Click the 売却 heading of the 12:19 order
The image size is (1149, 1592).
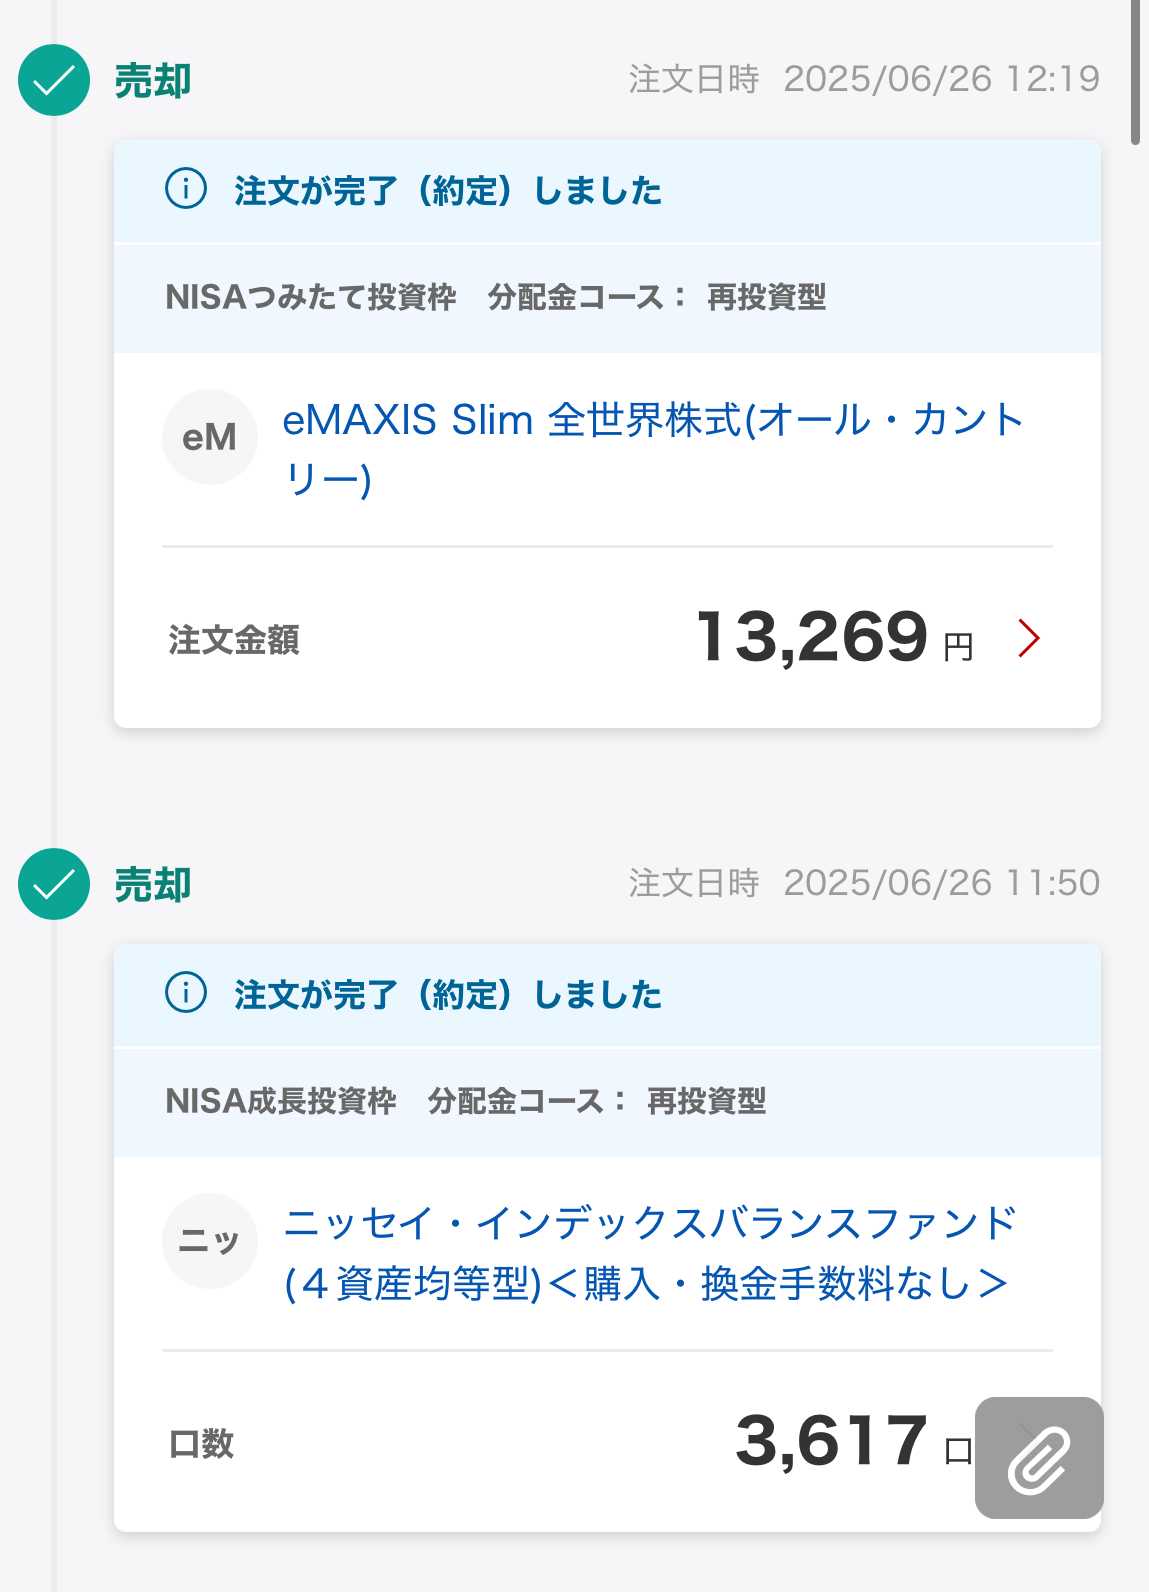pos(153,81)
